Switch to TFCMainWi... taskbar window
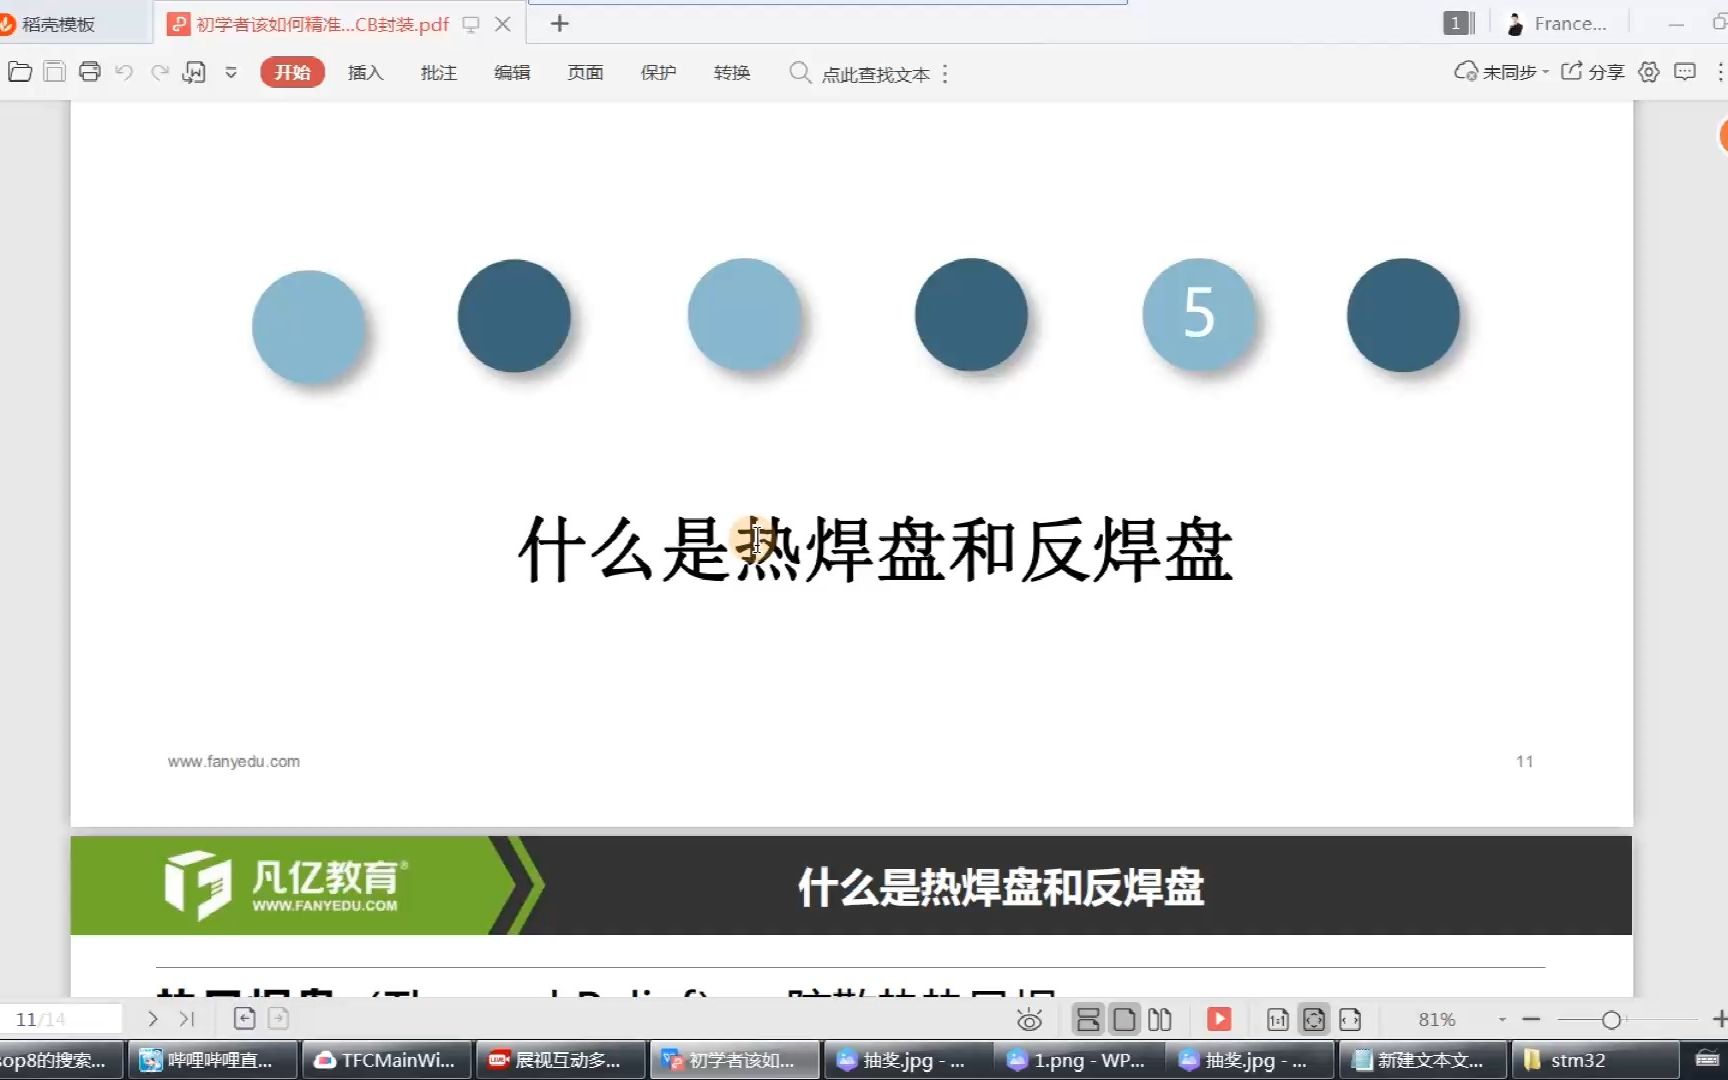Image resolution: width=1728 pixels, height=1080 pixels. pyautogui.click(x=387, y=1060)
